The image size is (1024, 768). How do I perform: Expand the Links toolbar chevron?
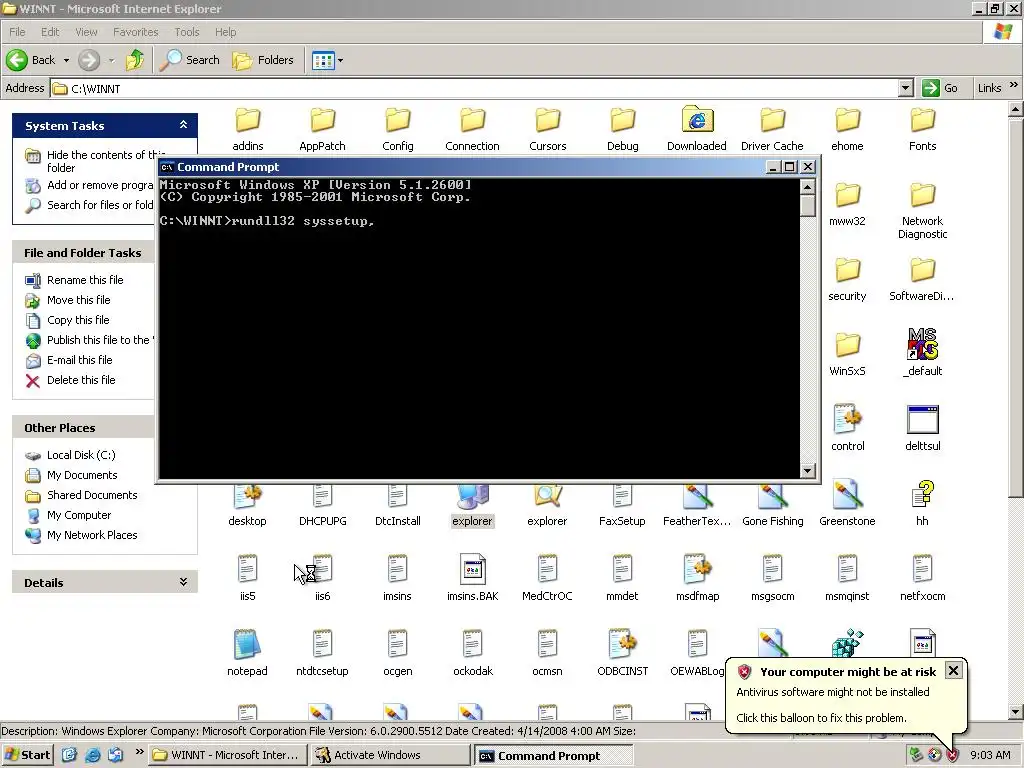pyautogui.click(x=1014, y=86)
